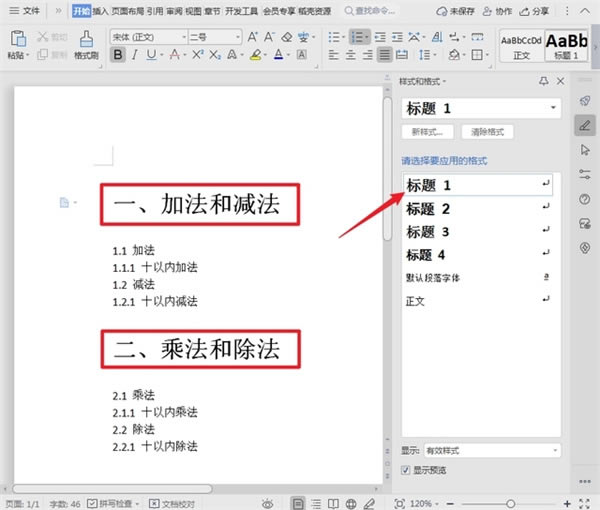Click the help question mark sidebar icon
This screenshot has height=510, width=600.
coord(585,199)
